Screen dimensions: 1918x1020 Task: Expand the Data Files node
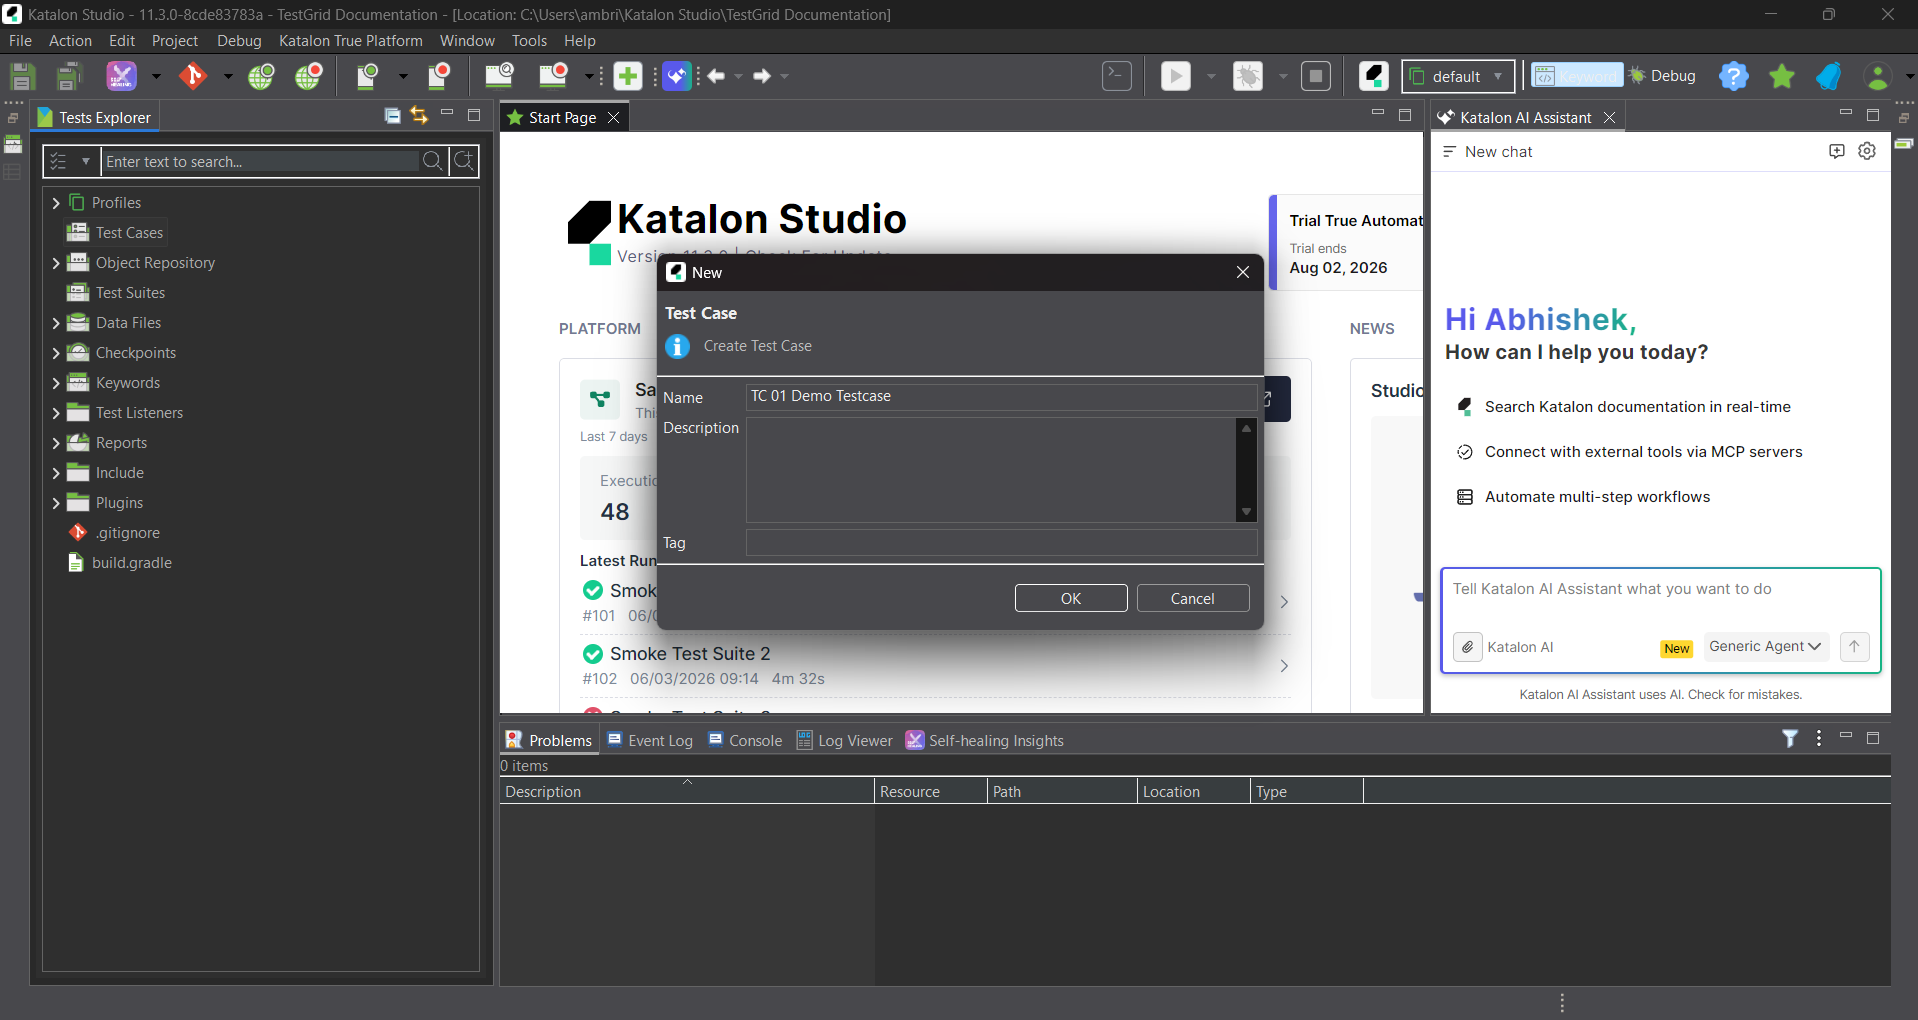(56, 323)
